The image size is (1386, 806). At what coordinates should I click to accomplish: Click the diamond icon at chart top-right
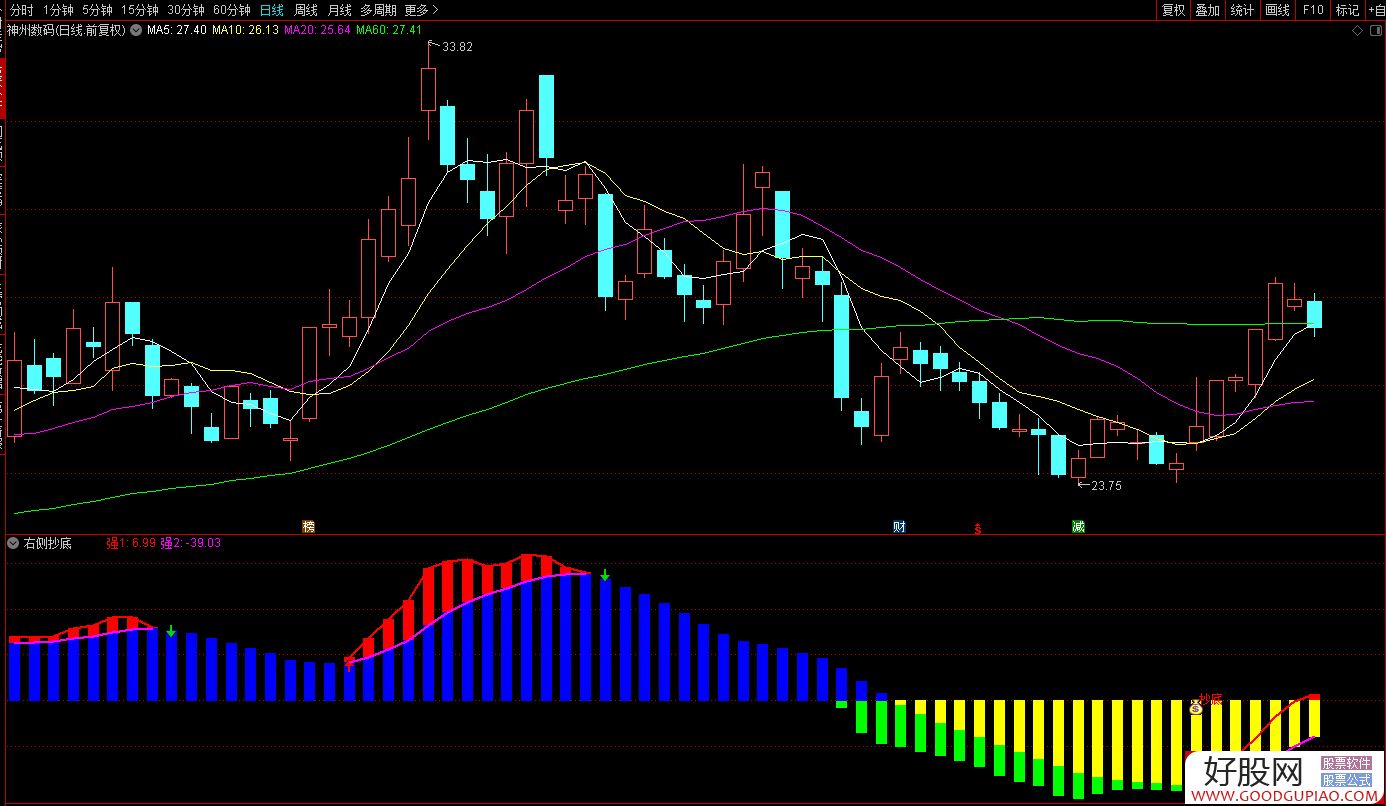[1357, 31]
